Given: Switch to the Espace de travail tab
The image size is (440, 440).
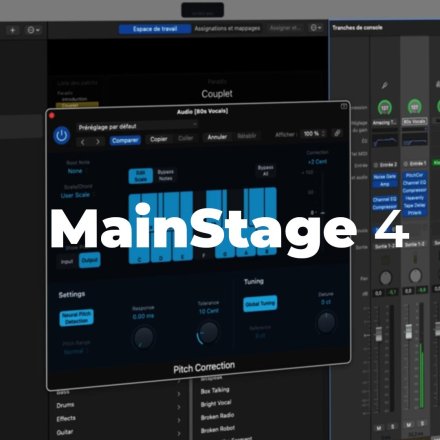Looking at the screenshot, I should coord(155,29).
